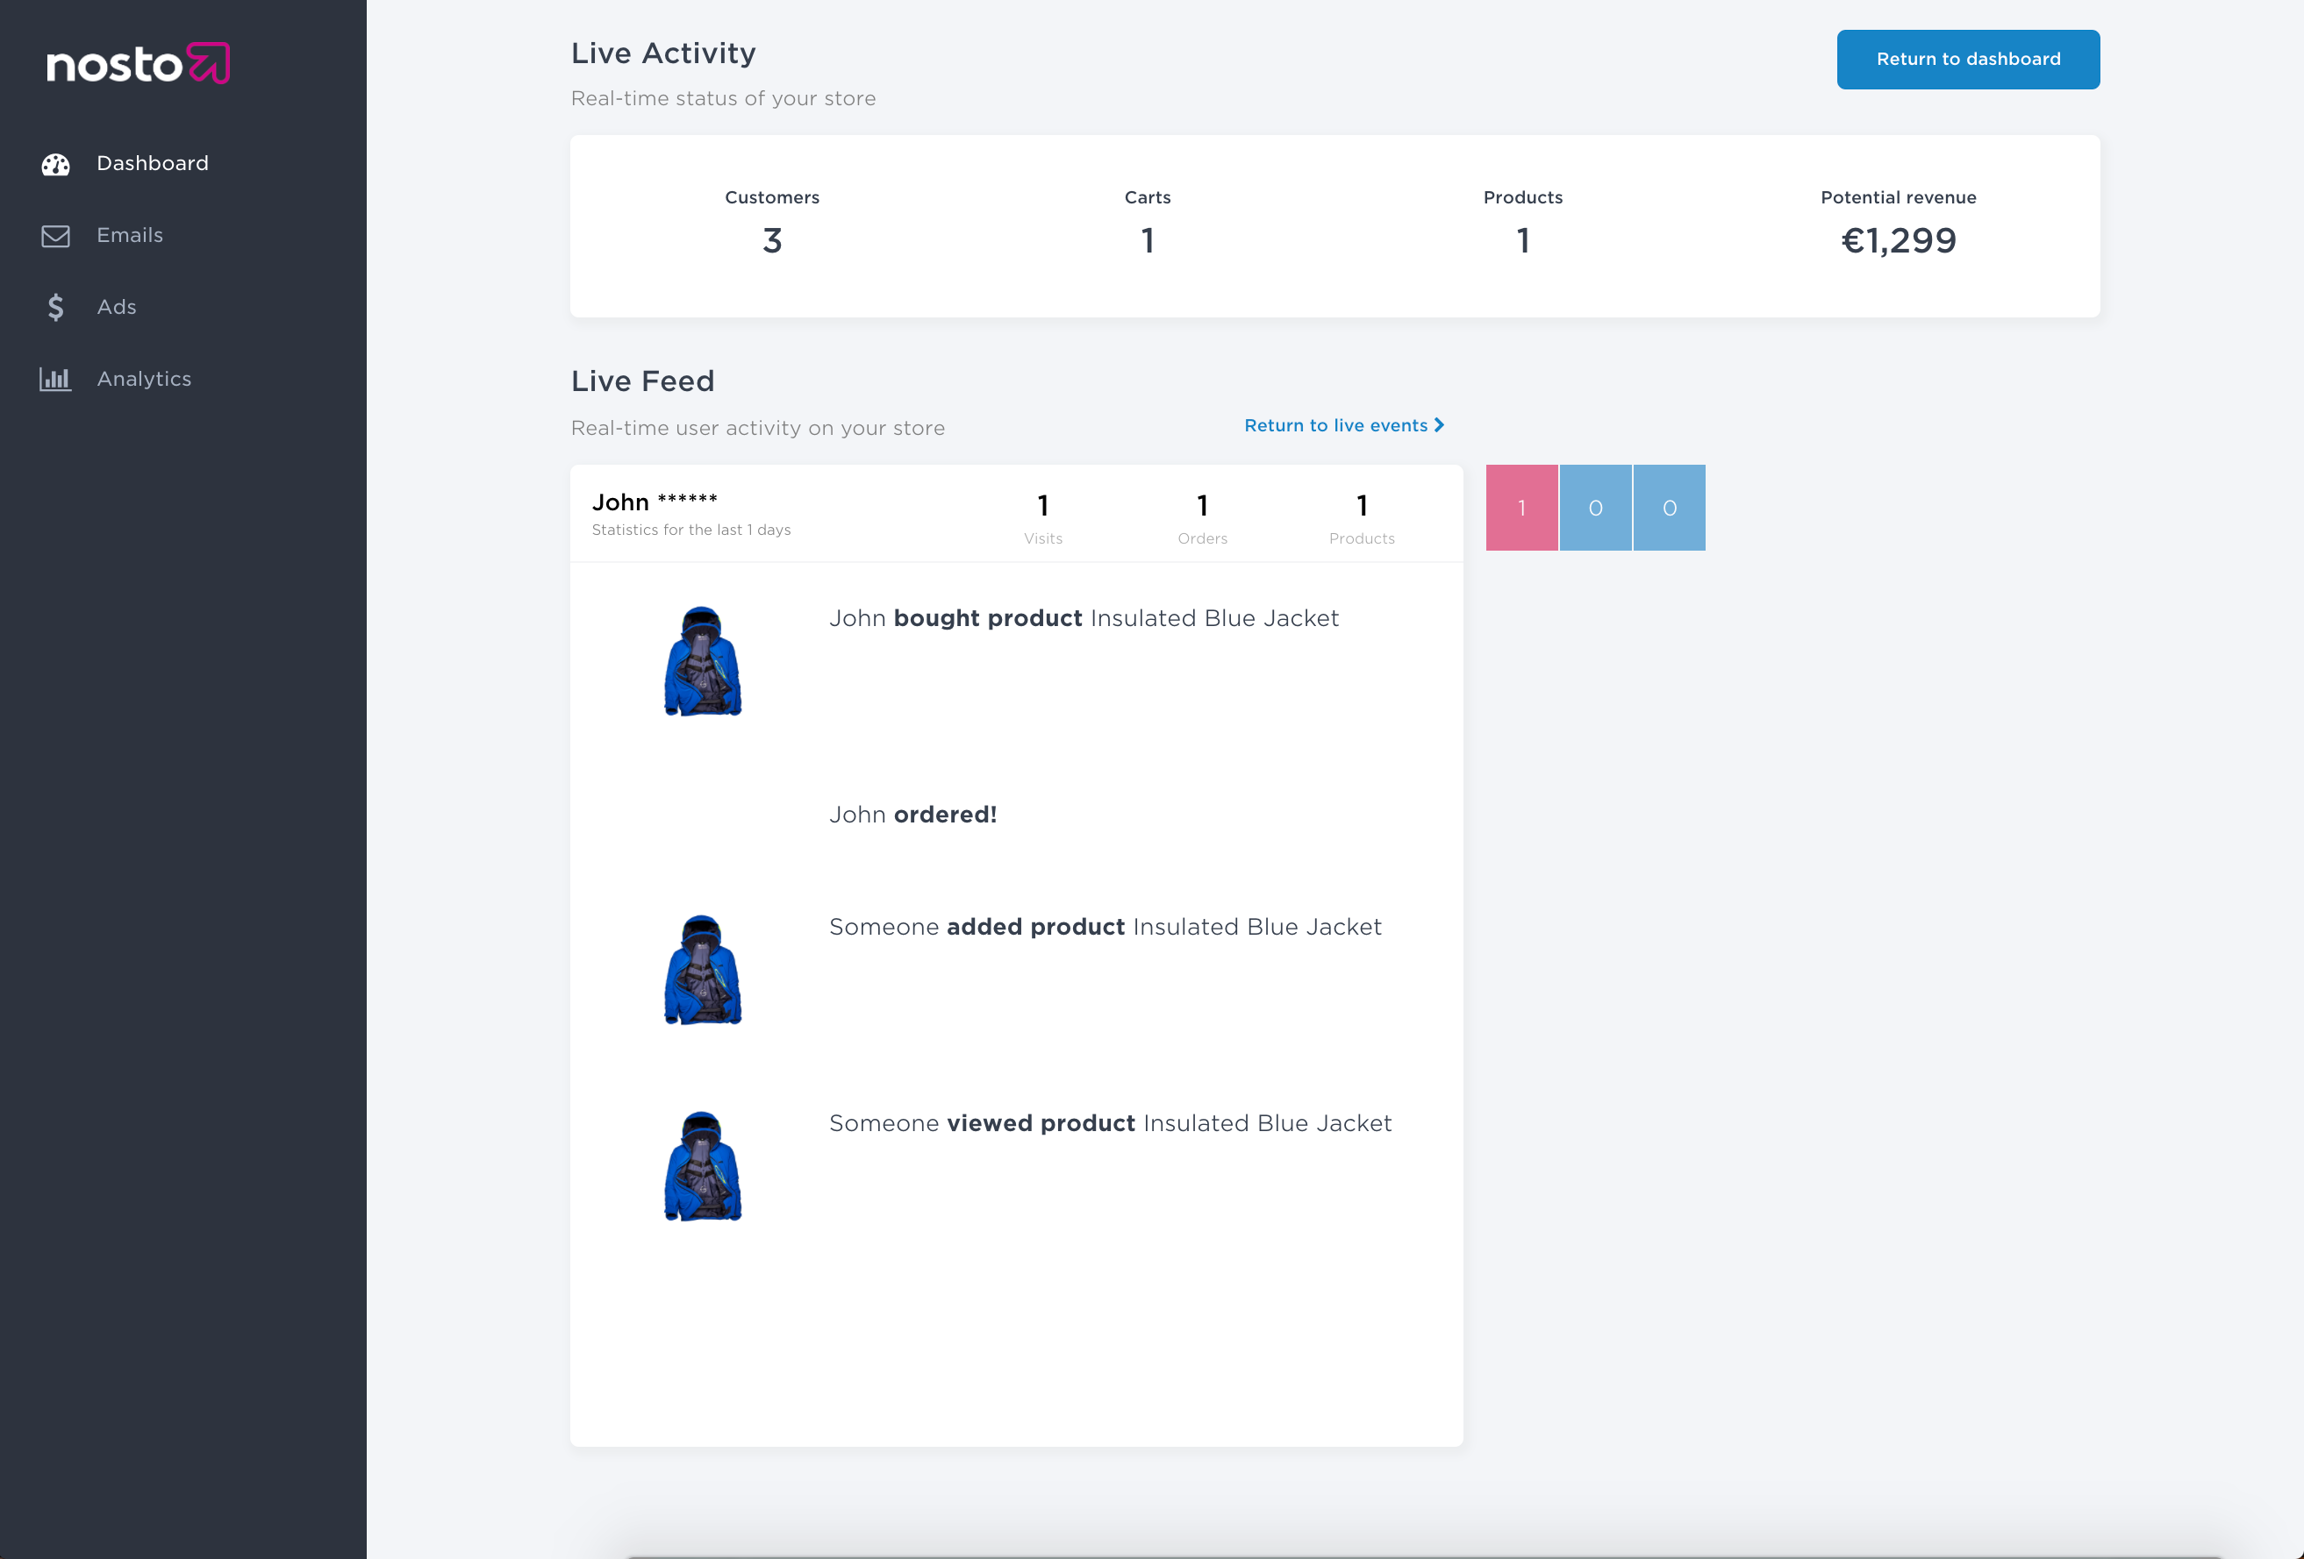Go to the Ads section
Image resolution: width=2304 pixels, height=1559 pixels.
(116, 307)
